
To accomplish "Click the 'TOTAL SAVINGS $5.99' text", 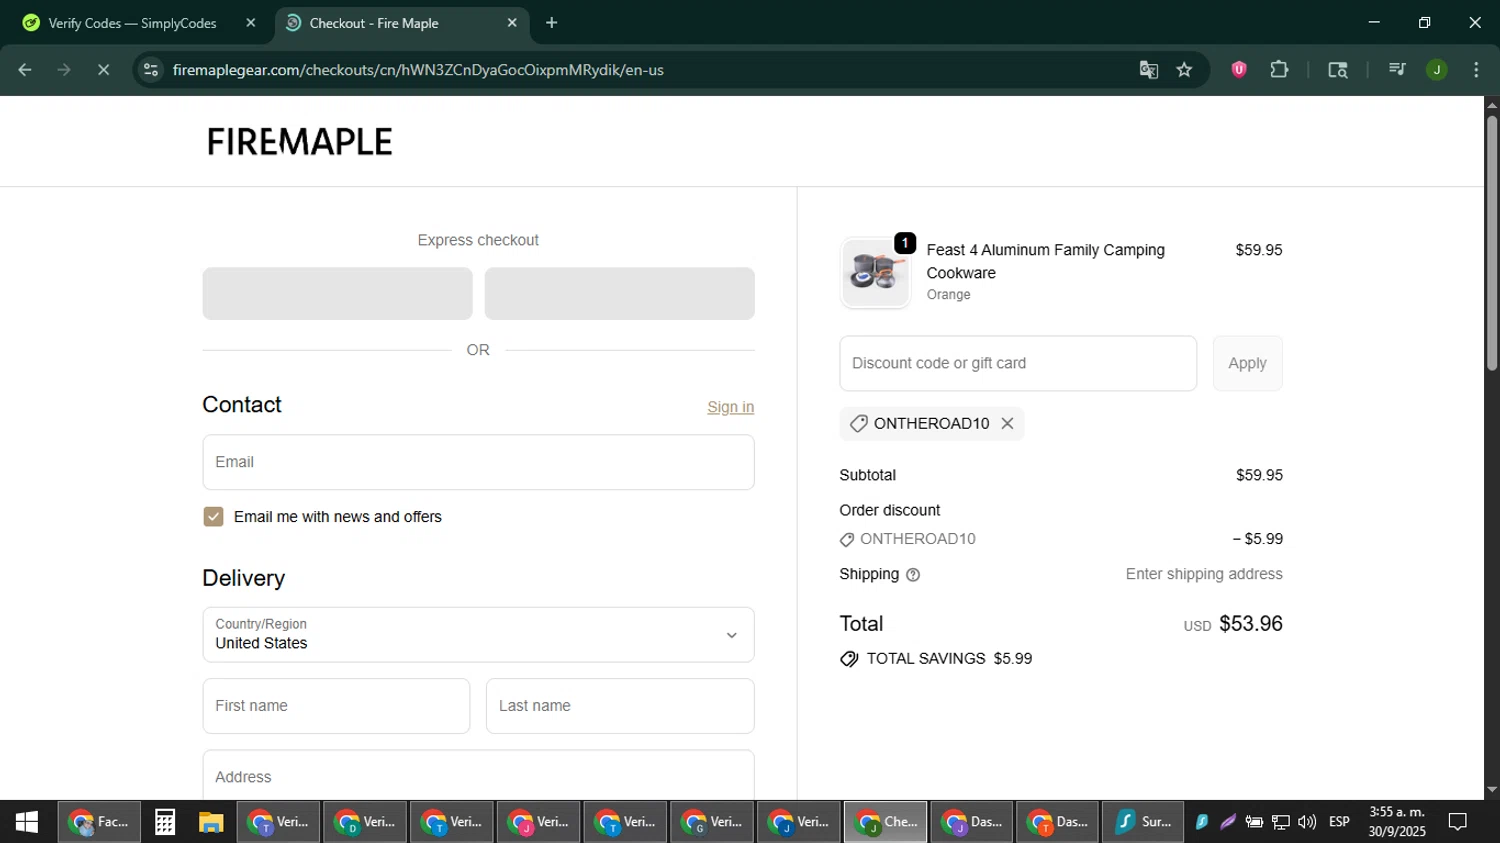I will click(x=949, y=659).
